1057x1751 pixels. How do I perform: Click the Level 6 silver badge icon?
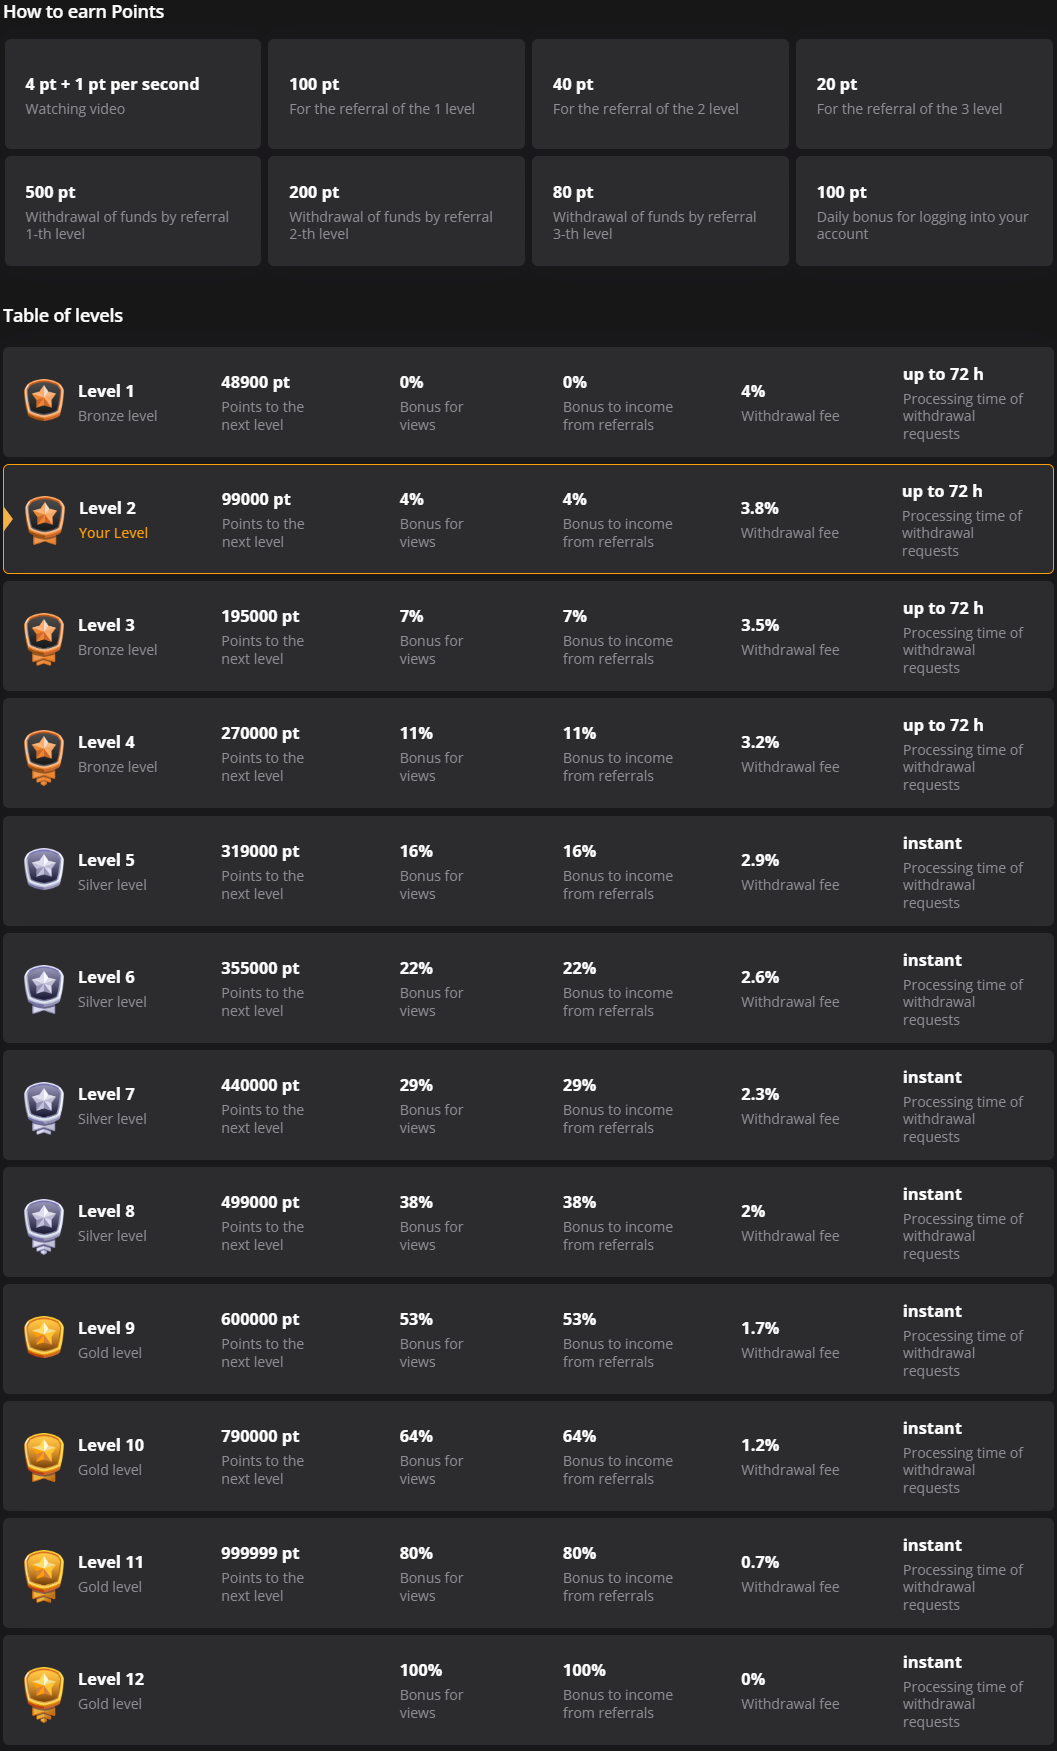44,988
